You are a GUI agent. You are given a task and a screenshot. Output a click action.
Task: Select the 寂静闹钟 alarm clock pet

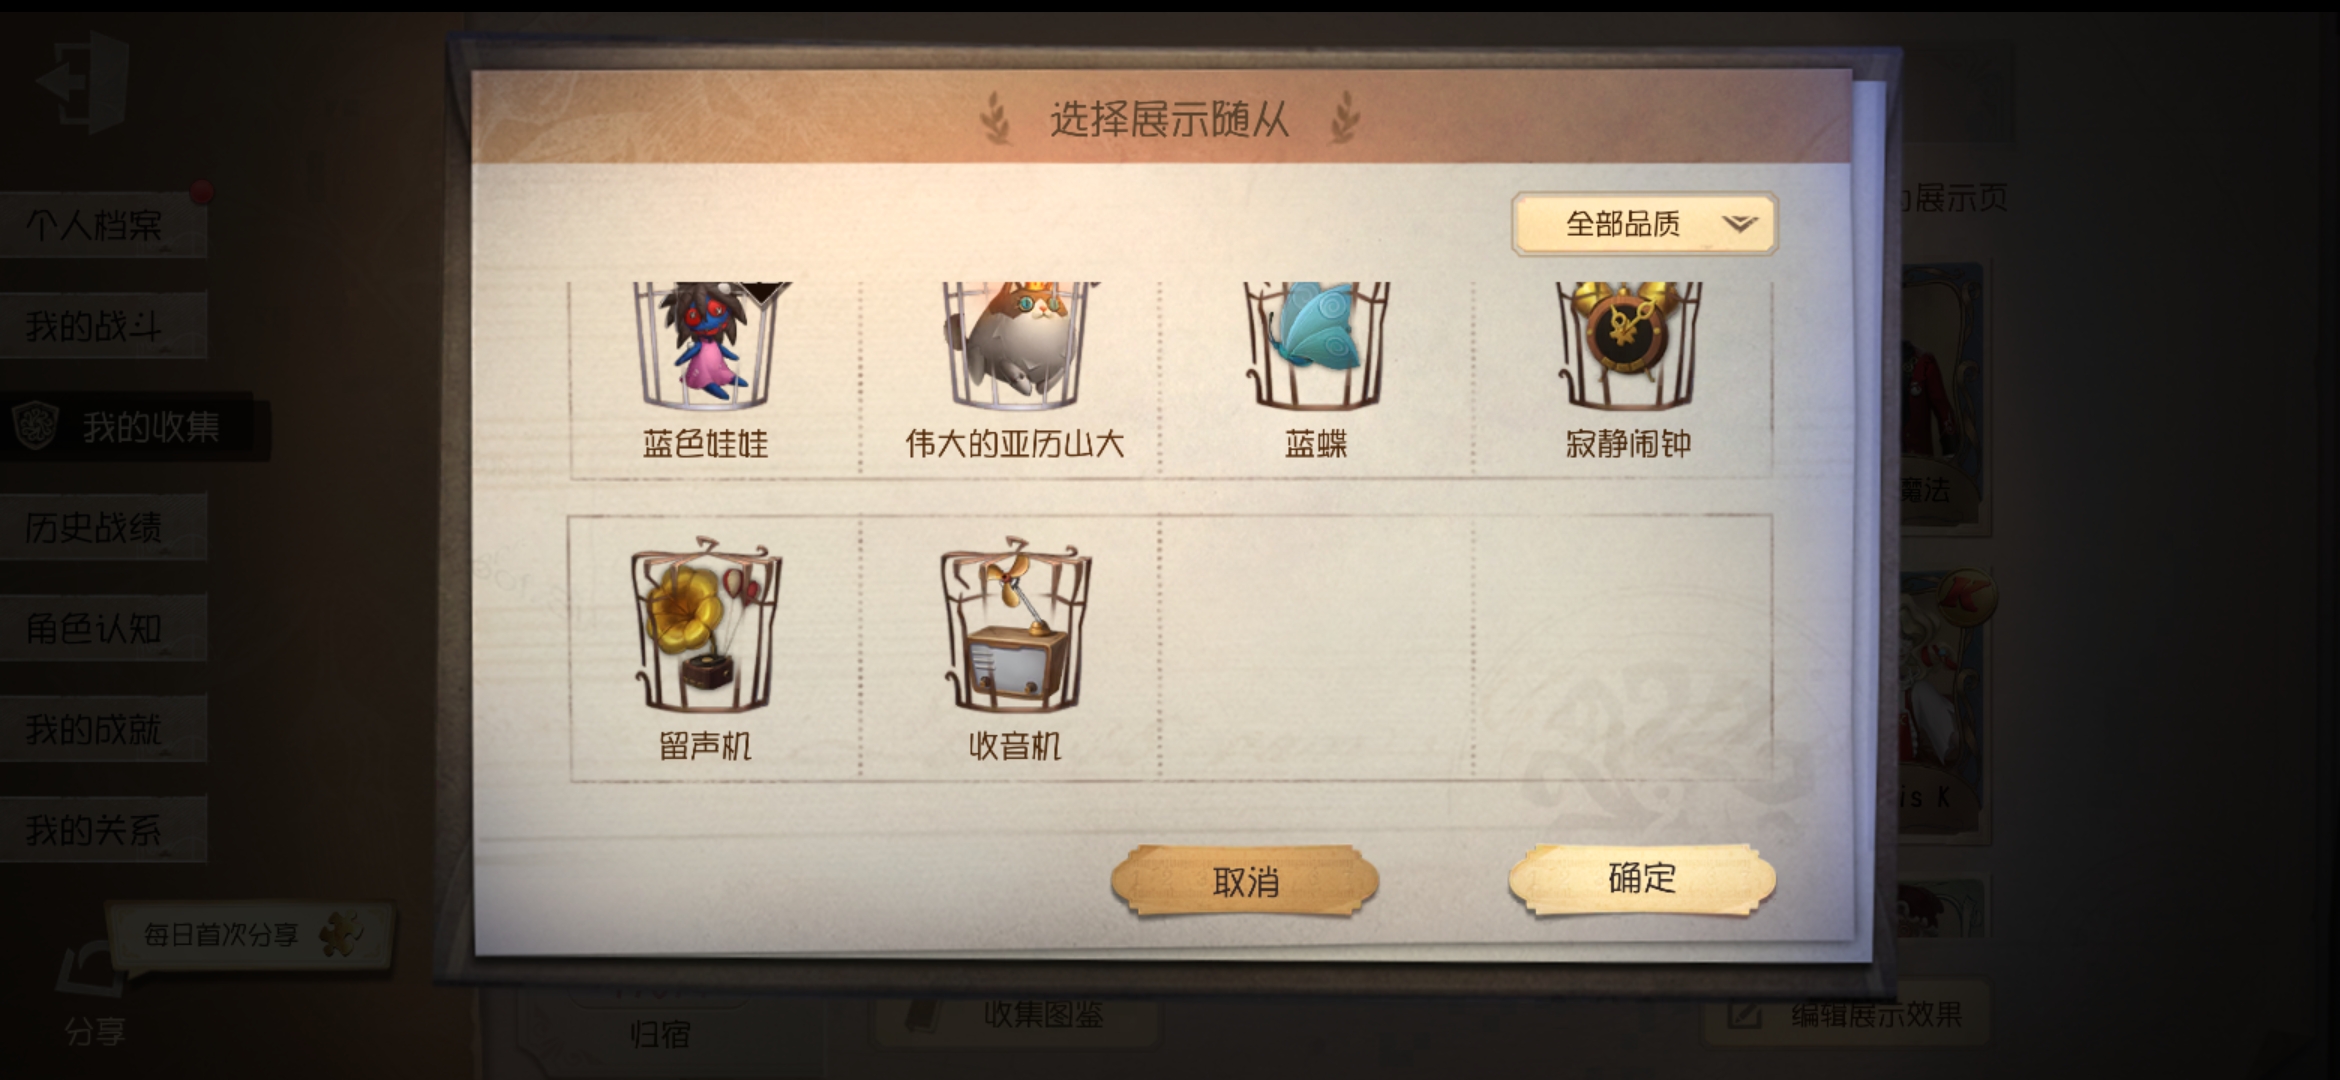pyautogui.click(x=1624, y=378)
